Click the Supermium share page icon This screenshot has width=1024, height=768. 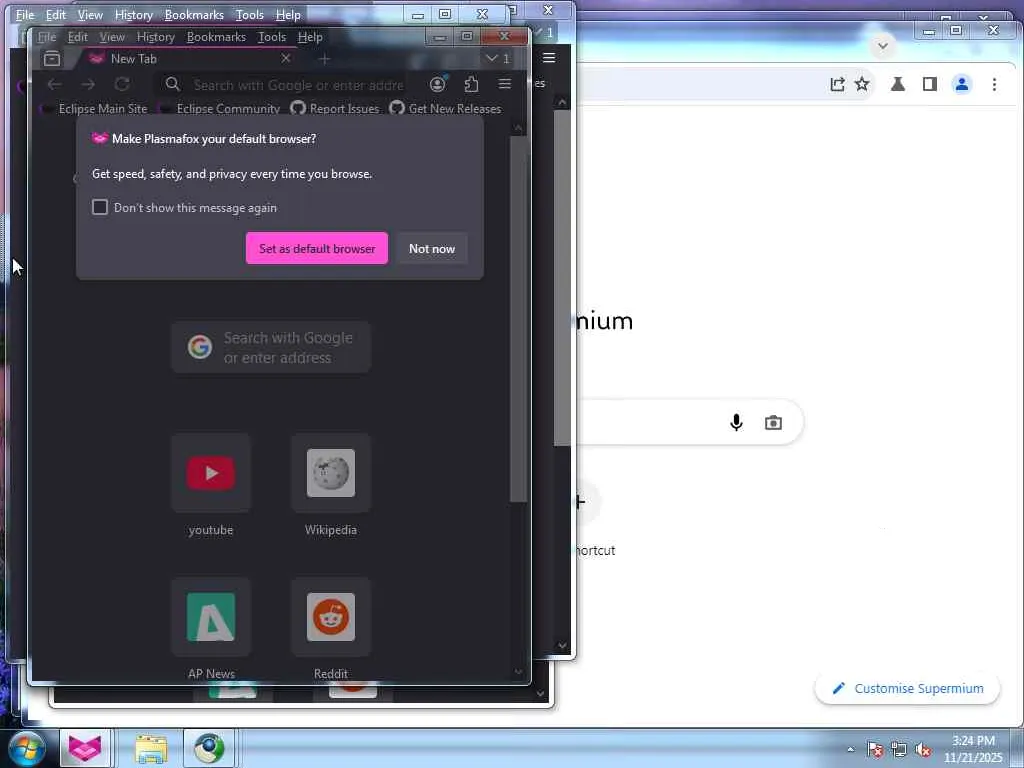coord(837,84)
